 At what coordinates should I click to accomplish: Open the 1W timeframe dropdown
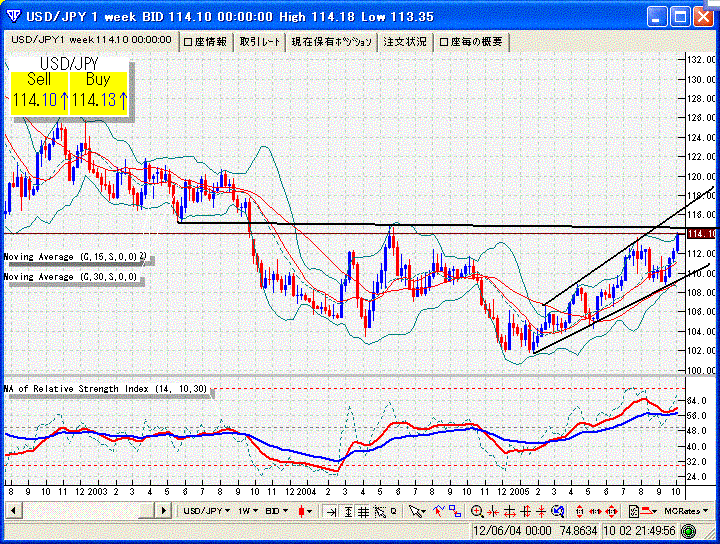coord(247,511)
